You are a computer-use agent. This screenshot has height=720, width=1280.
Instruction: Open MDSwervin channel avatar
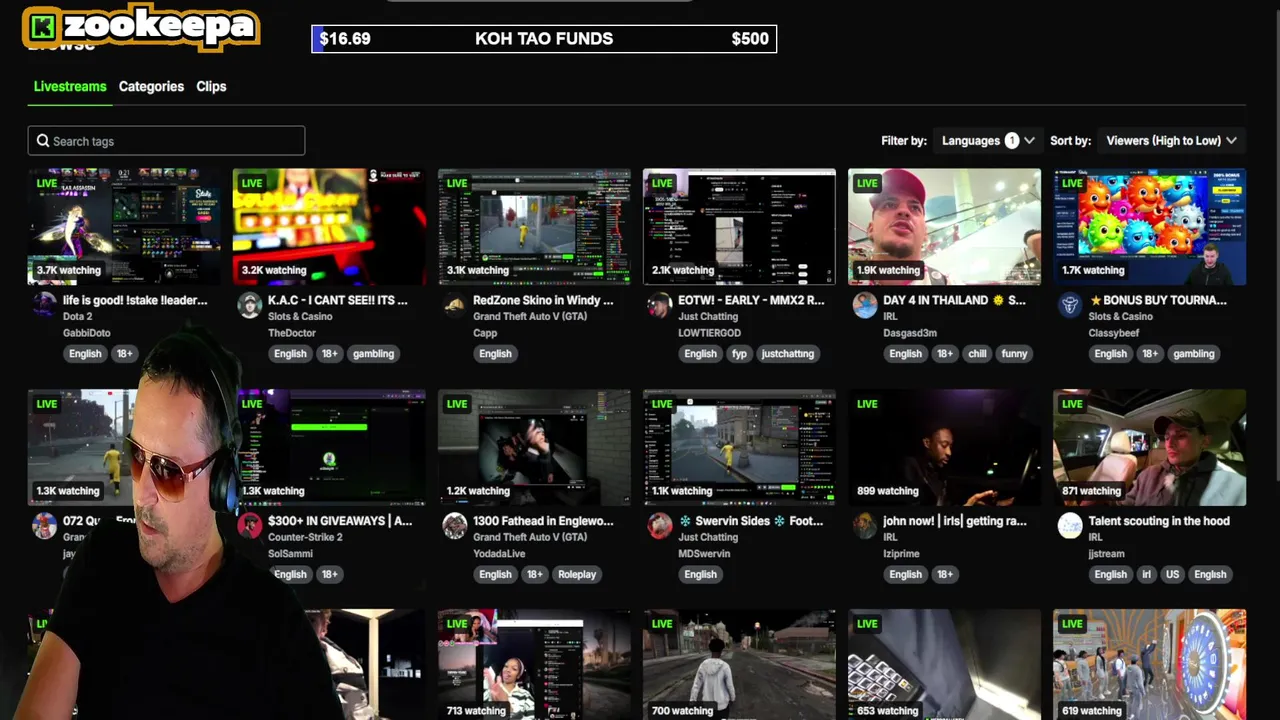[x=660, y=526]
